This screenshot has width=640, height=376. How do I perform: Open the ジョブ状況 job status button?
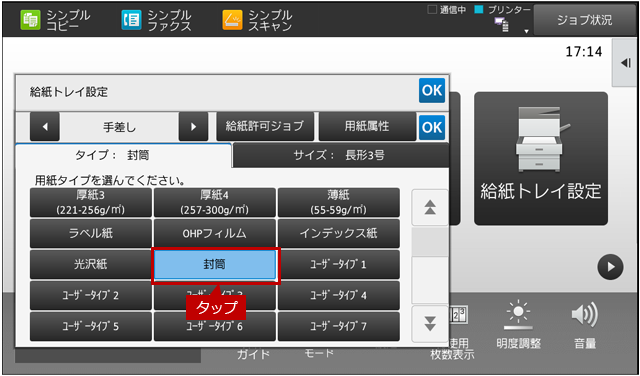point(584,20)
